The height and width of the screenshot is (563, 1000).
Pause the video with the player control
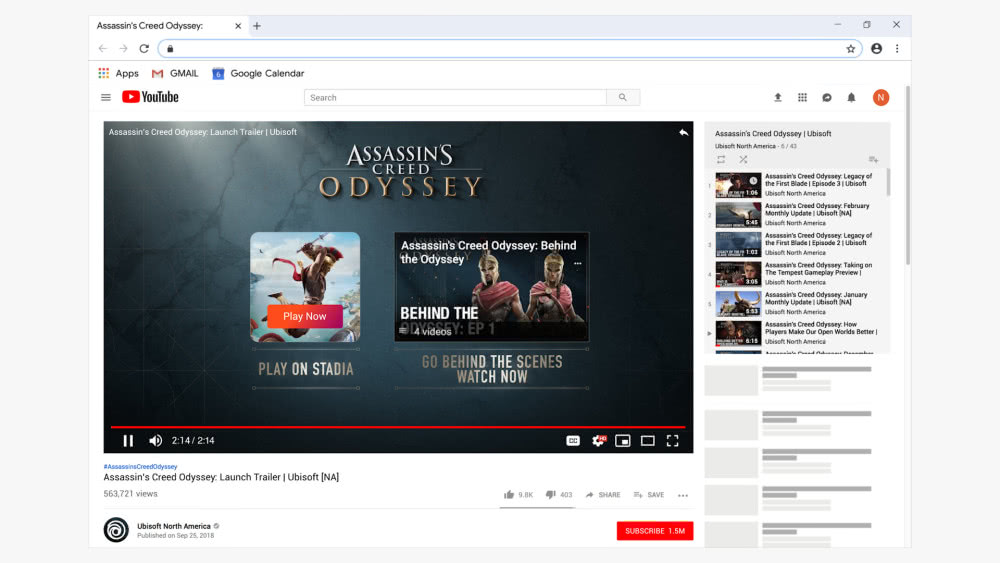click(x=128, y=441)
